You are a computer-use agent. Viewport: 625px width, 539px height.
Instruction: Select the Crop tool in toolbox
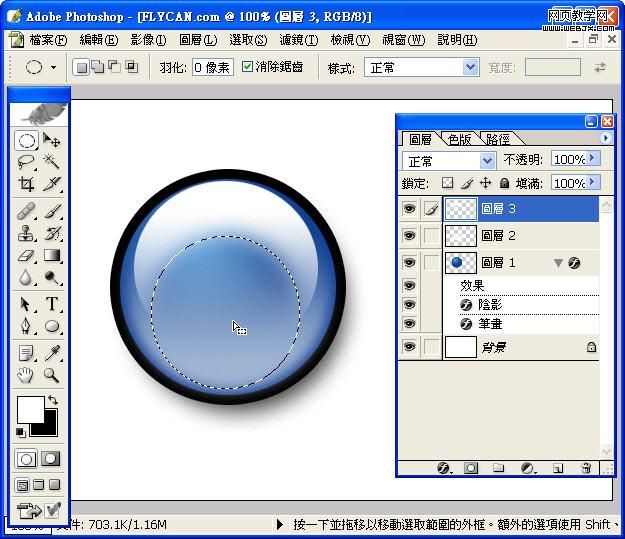tap(27, 184)
